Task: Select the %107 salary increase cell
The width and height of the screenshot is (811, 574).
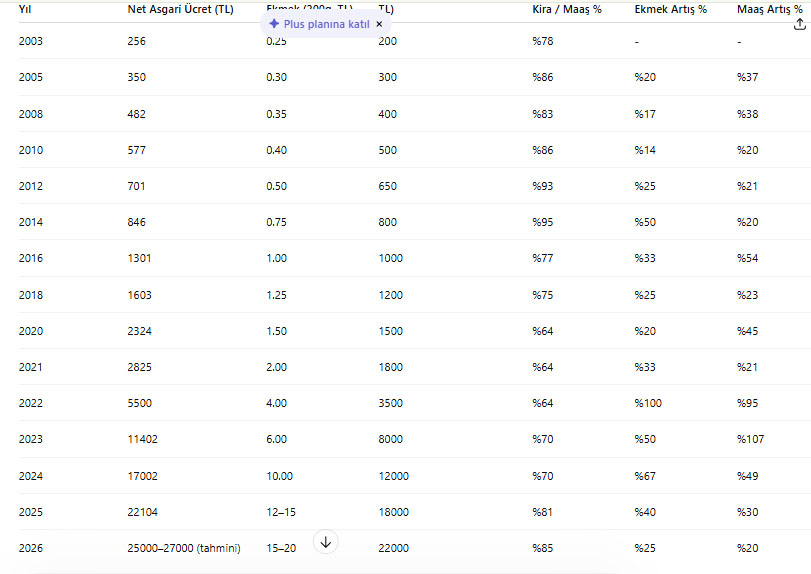Action: tap(751, 439)
